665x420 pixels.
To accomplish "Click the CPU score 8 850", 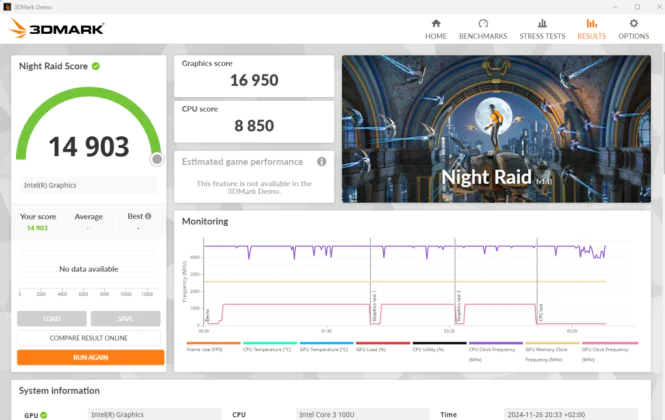I will point(254,126).
